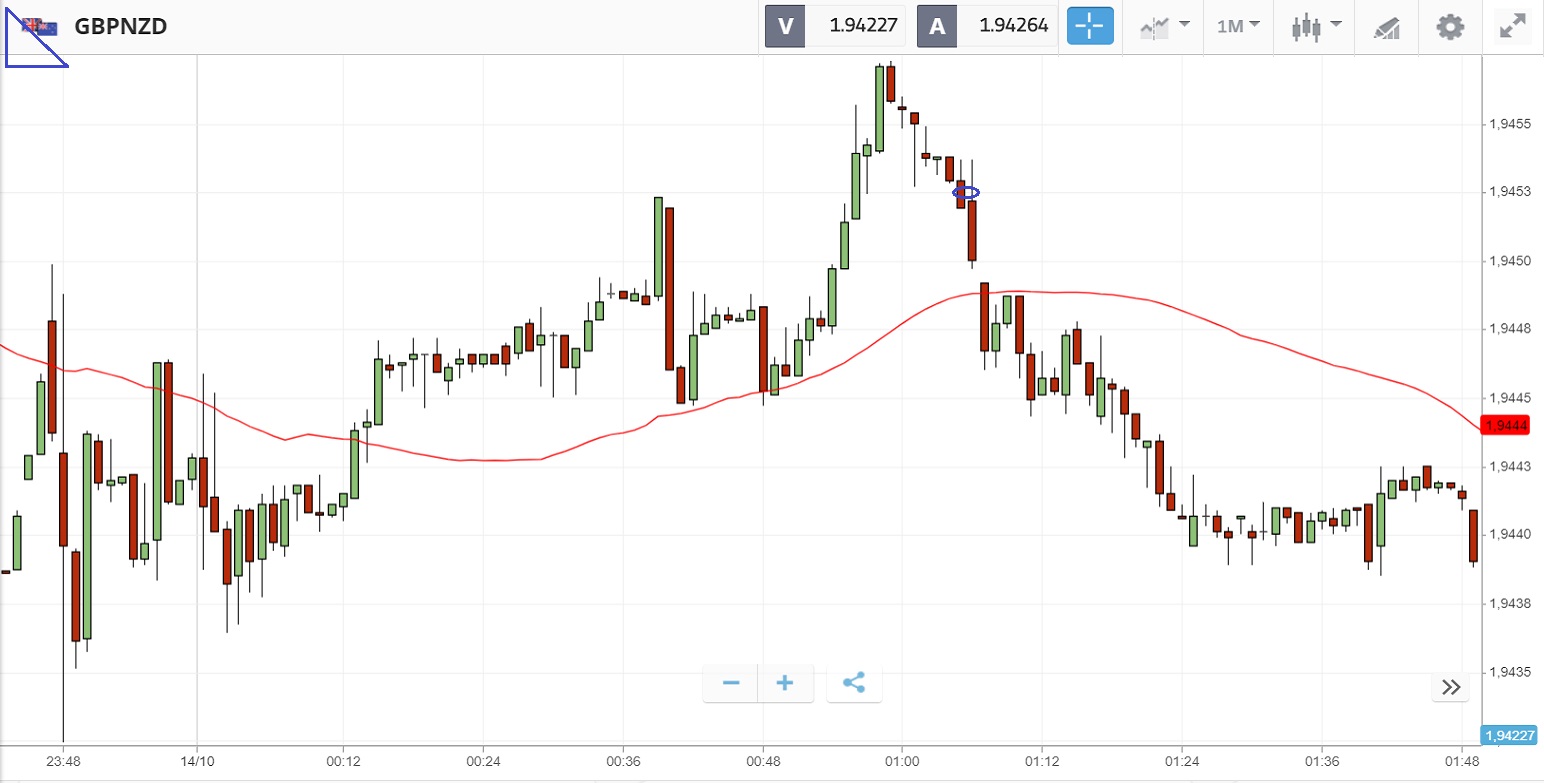1544x783 pixels.
Task: Select the blue ellipse drawing on chart
Action: pyautogui.click(x=966, y=192)
